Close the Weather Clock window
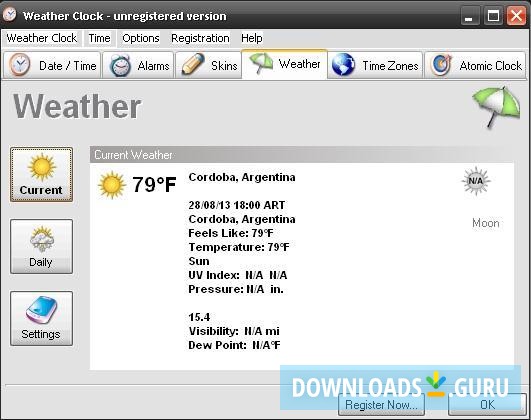Viewport: 531px width, 420px height. [x=516, y=16]
